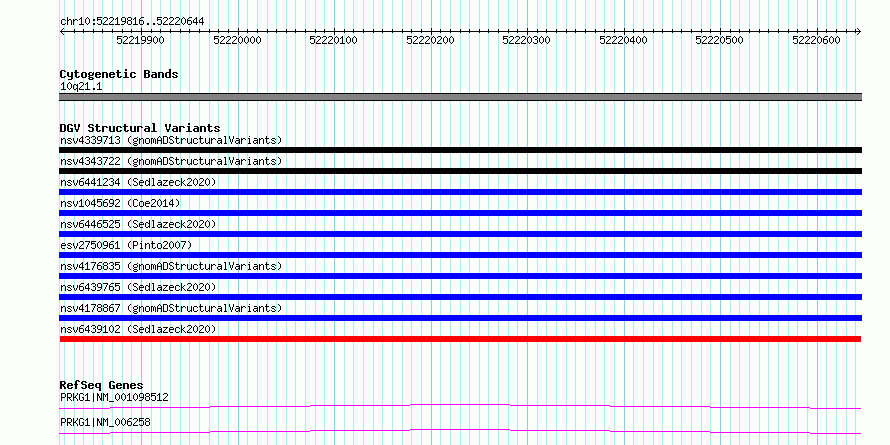Open the PRKG1|NM_006258 transcript label
This screenshot has height=445, width=890.
click(x=106, y=422)
